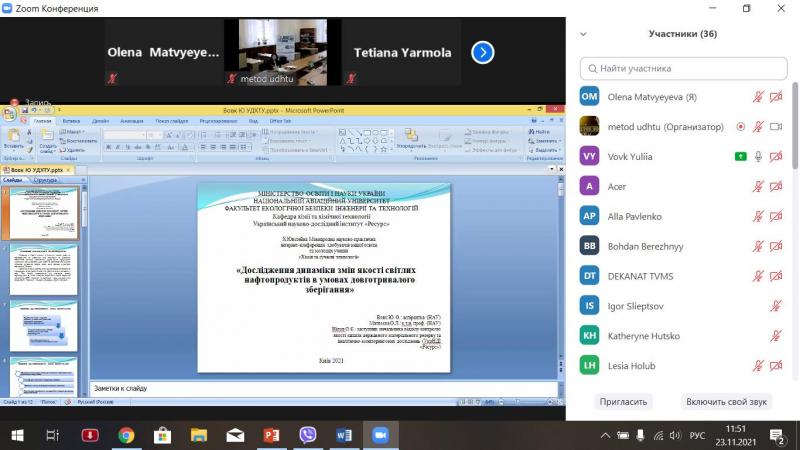Screen dimensions: 800x450
Task: Click Включить свой звук button
Action: pos(726,402)
